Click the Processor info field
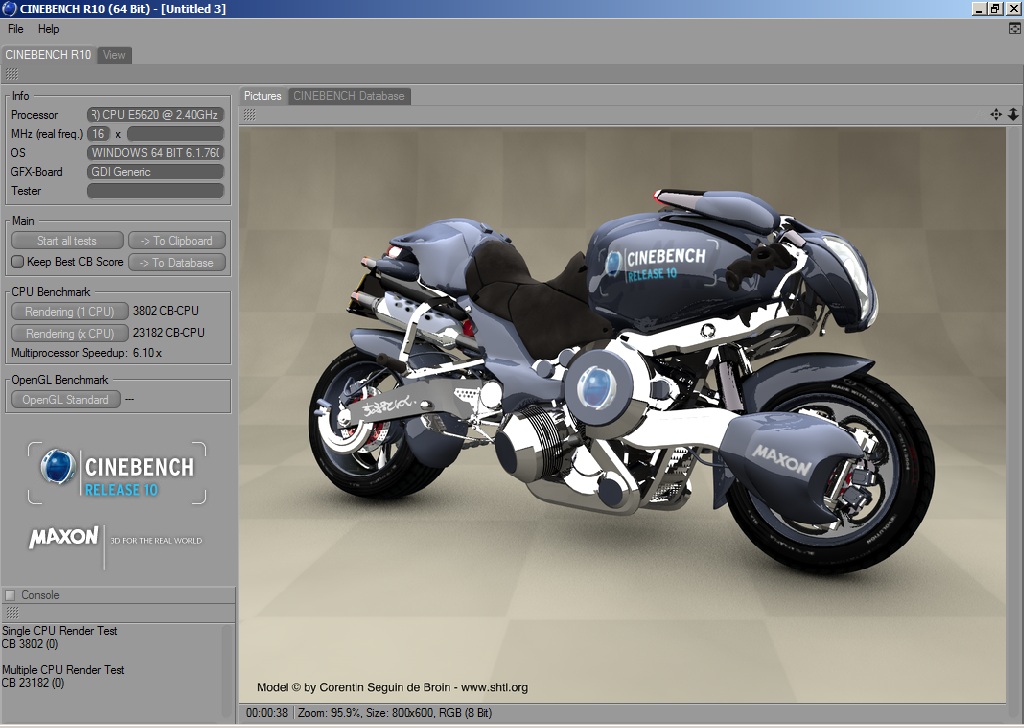1024x728 pixels. tap(155, 115)
